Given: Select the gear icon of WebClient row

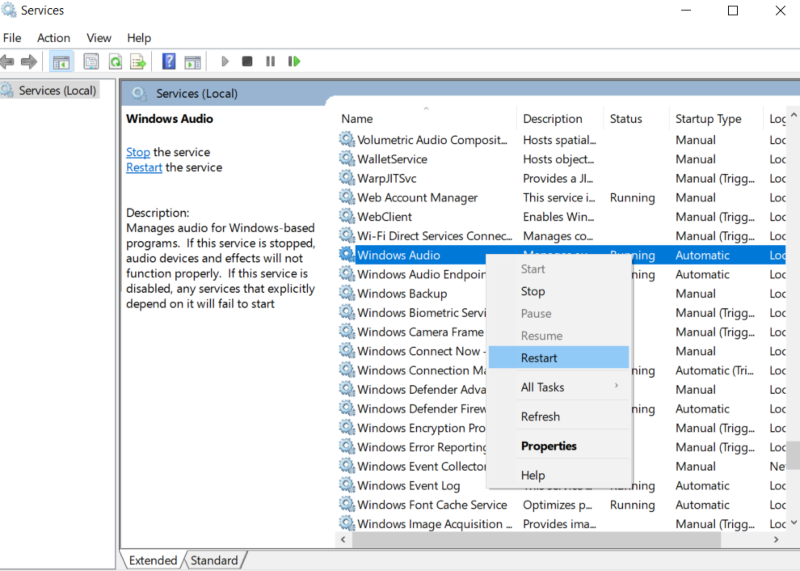Looking at the screenshot, I should tap(347, 216).
